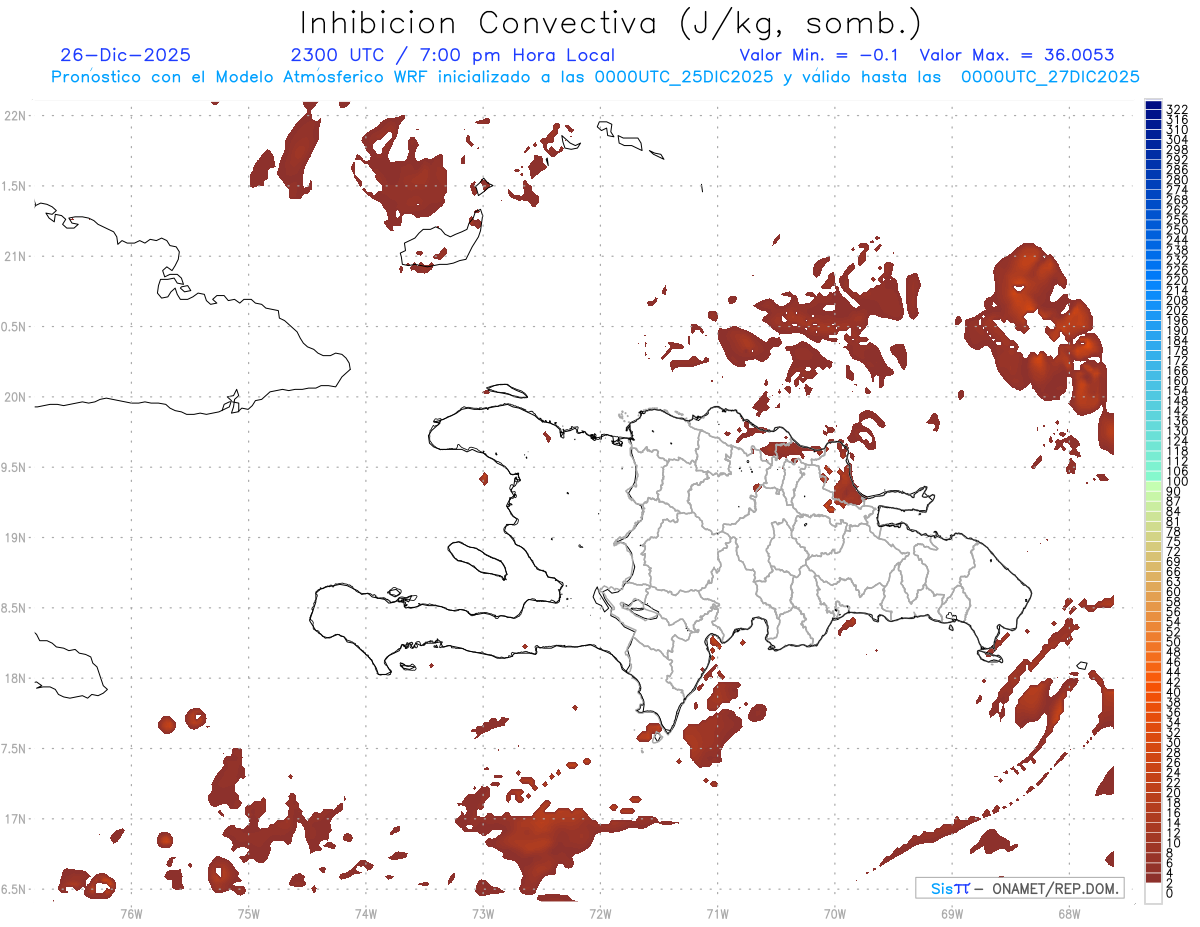Click the '60' value on the color scale
1200x927 pixels.
[1174, 591]
